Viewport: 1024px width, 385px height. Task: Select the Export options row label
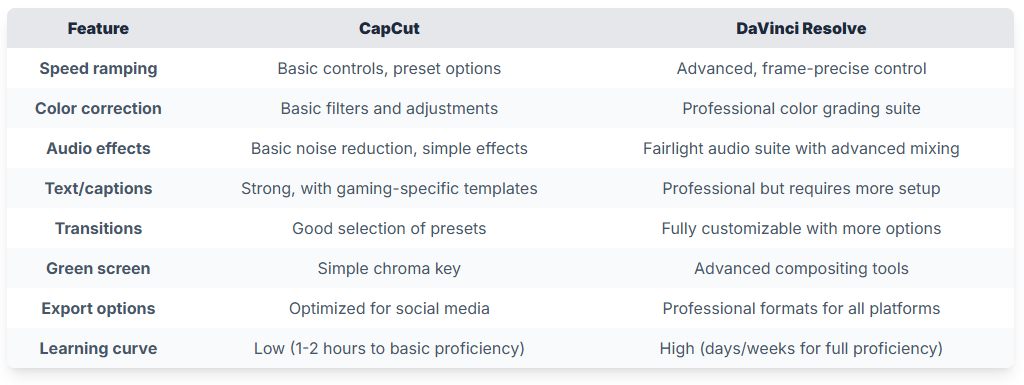[x=98, y=309]
